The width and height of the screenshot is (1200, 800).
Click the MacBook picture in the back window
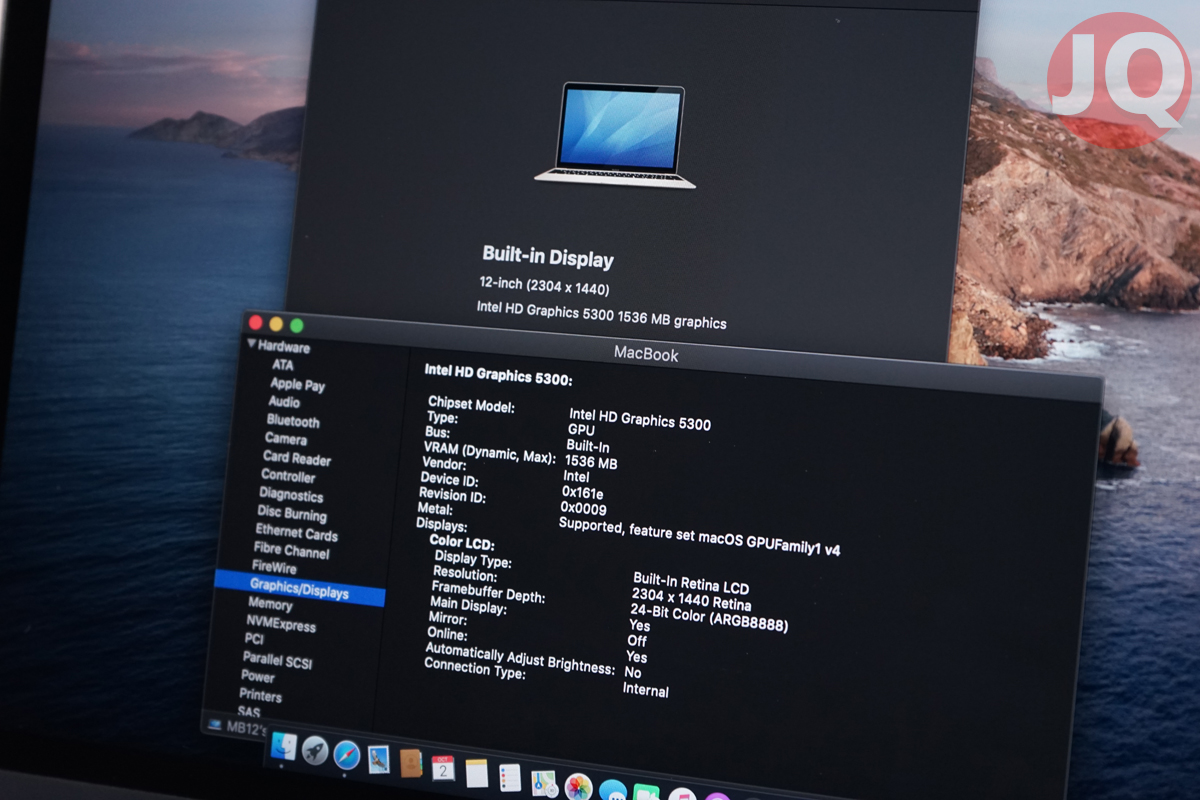(x=615, y=135)
